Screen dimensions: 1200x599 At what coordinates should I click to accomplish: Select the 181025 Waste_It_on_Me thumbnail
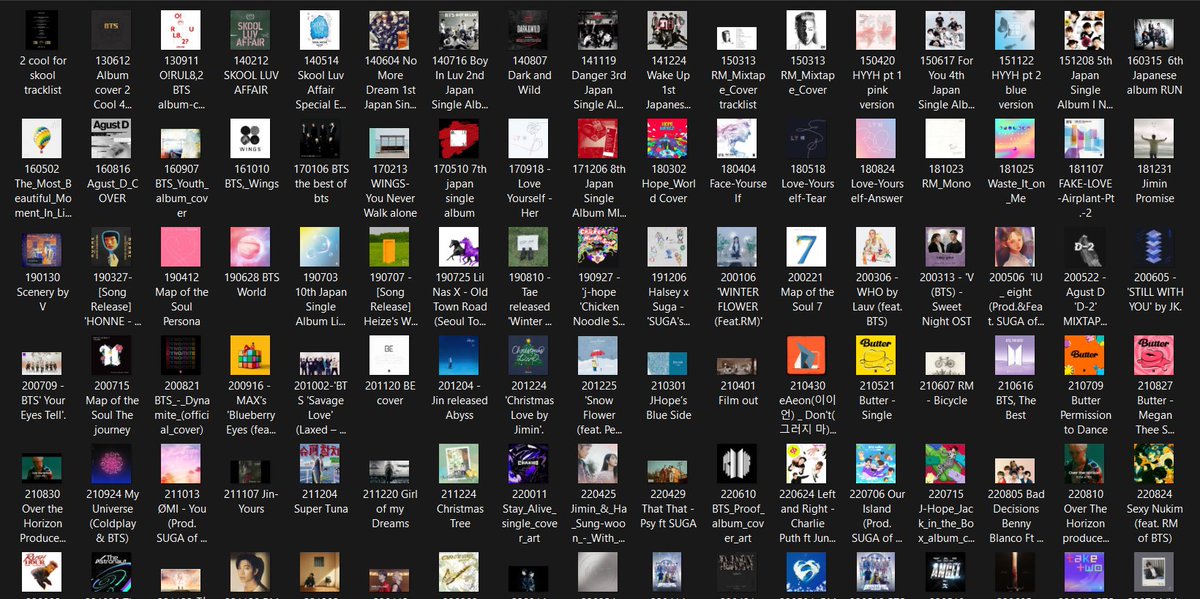(x=1016, y=139)
